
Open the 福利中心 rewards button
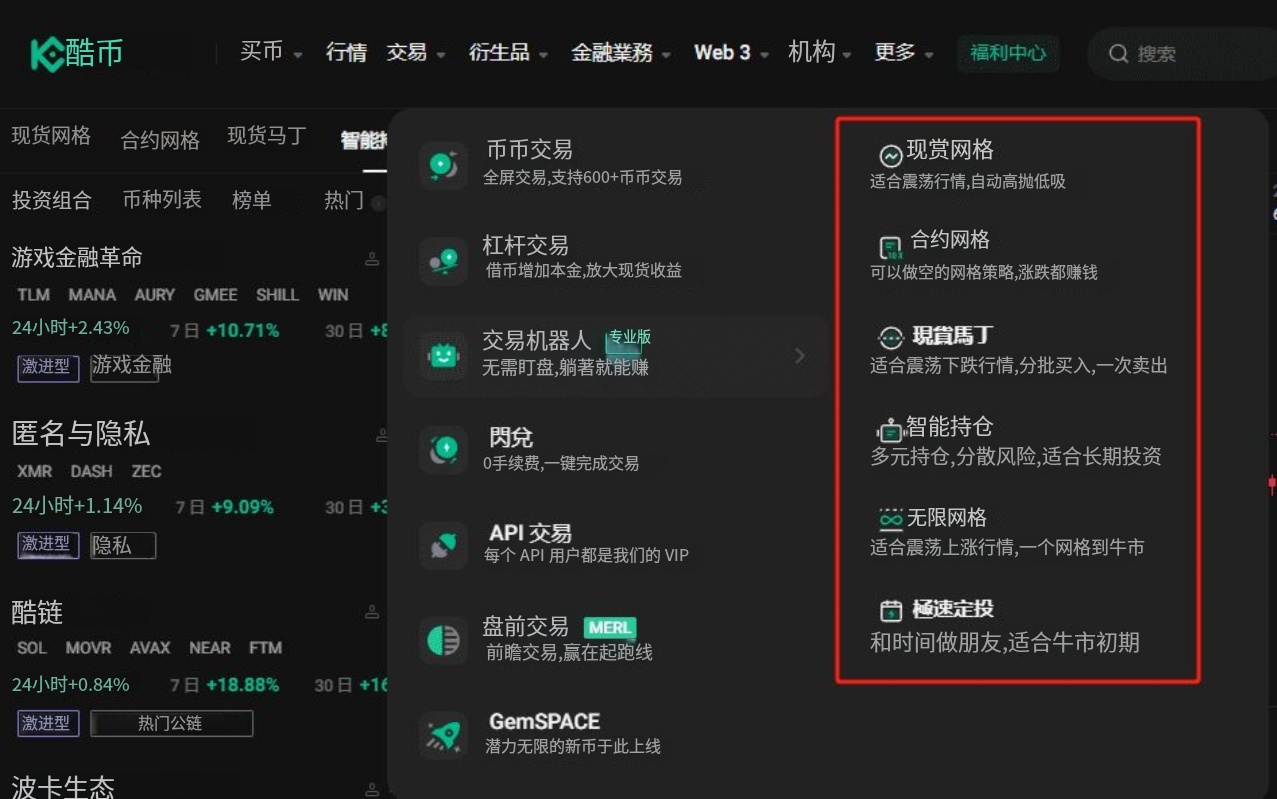point(1008,54)
